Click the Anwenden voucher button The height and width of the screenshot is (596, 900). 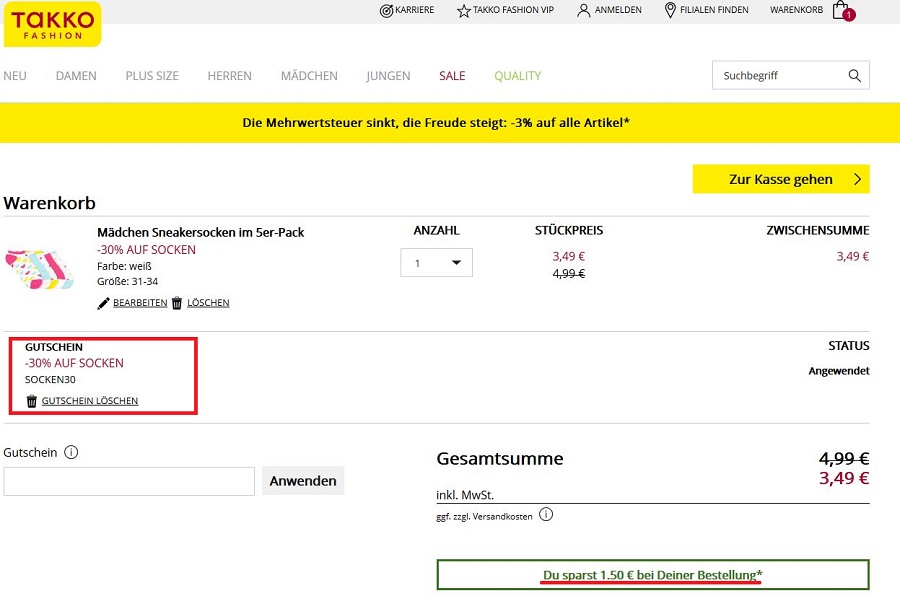(303, 481)
